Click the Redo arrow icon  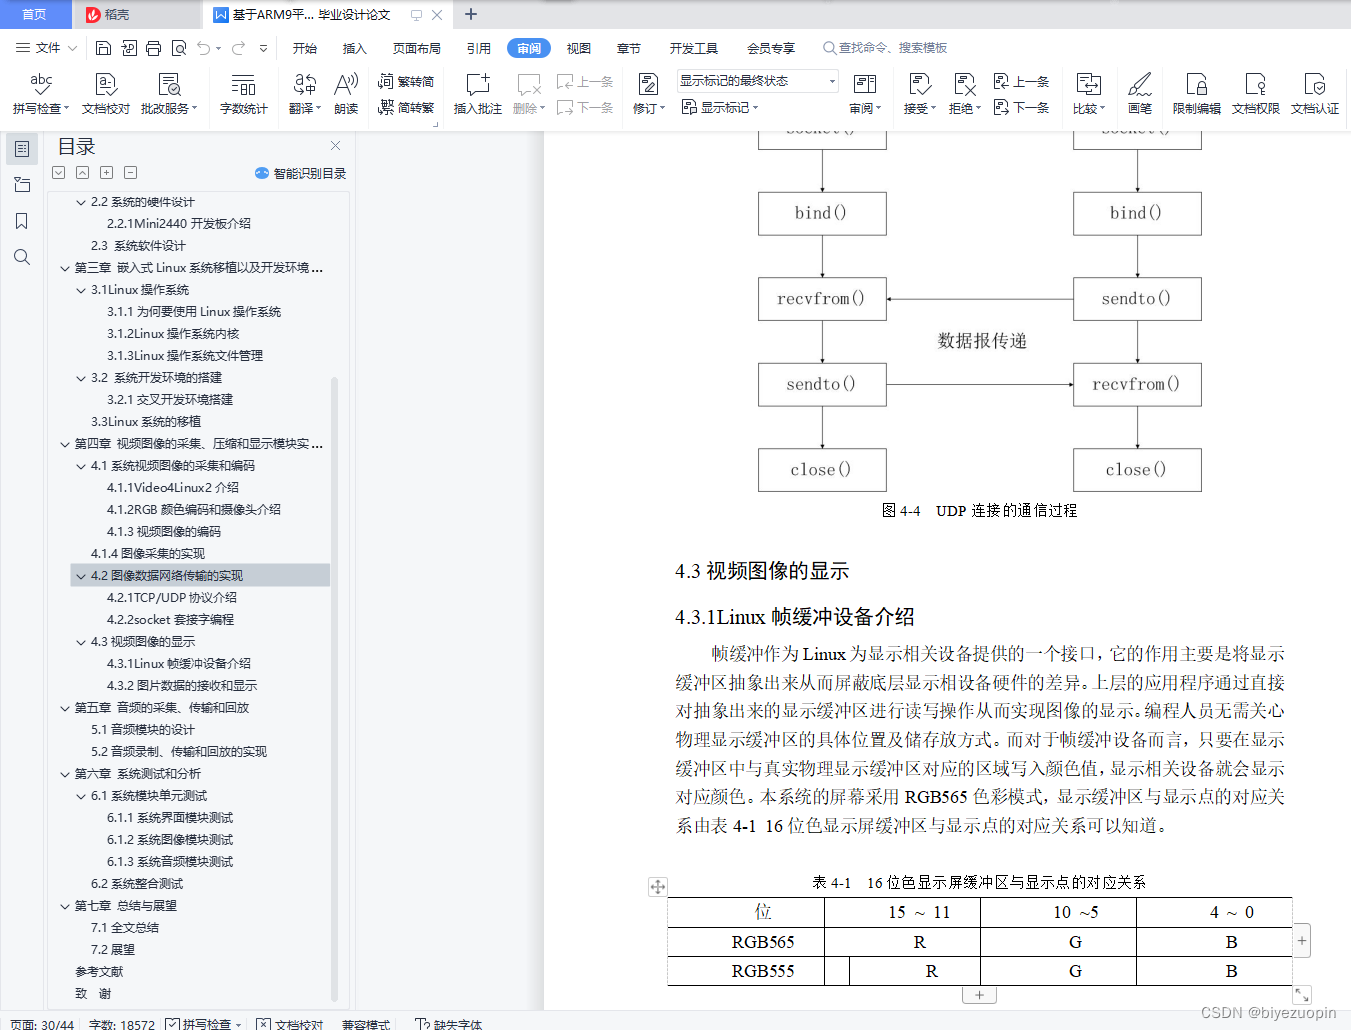click(x=239, y=48)
